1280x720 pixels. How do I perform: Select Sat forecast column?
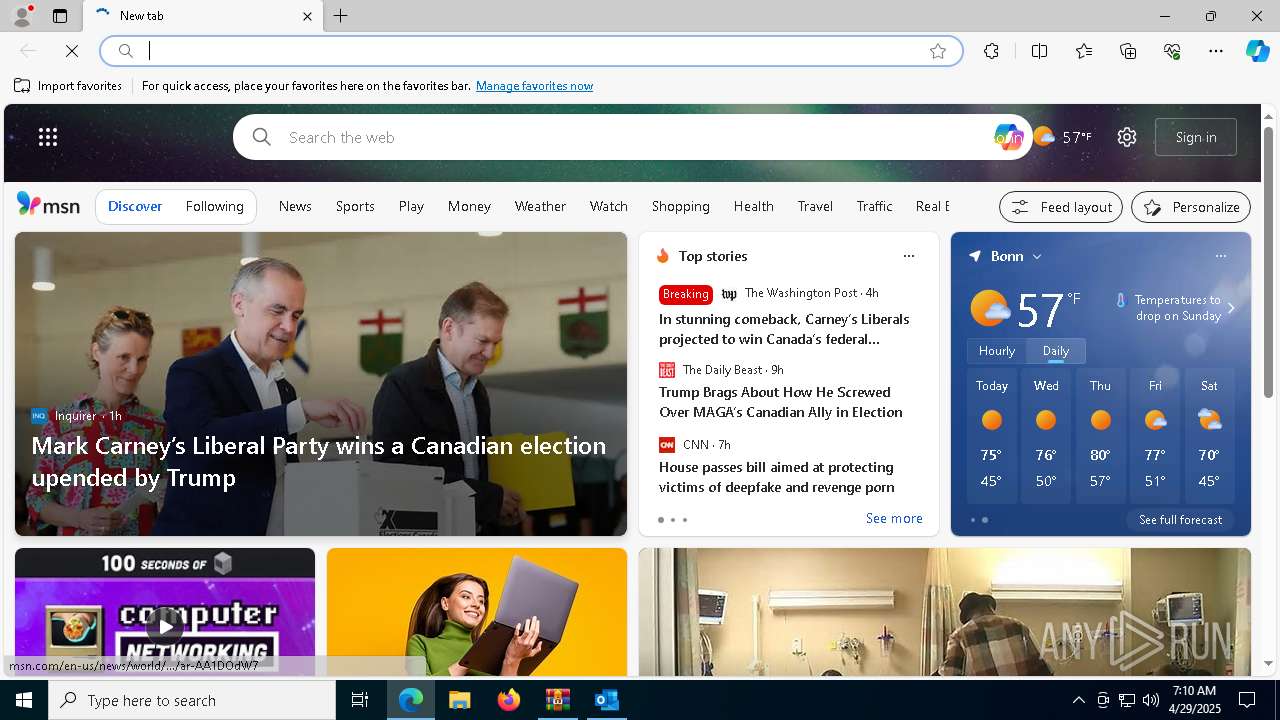(x=1209, y=435)
